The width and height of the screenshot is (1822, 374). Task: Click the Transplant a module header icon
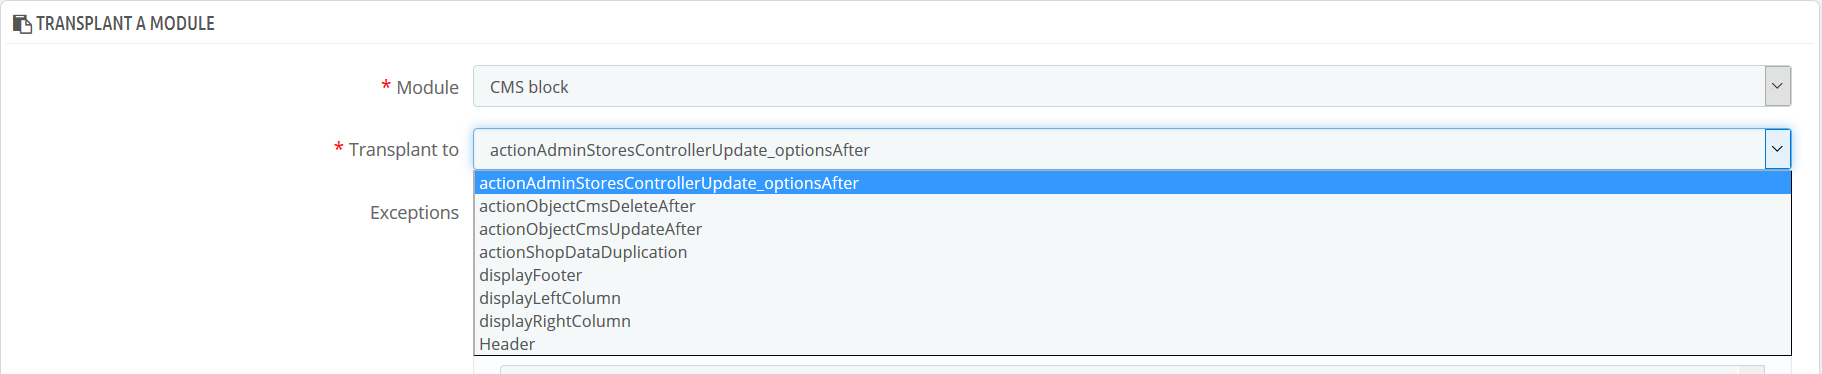pyautogui.click(x=22, y=23)
